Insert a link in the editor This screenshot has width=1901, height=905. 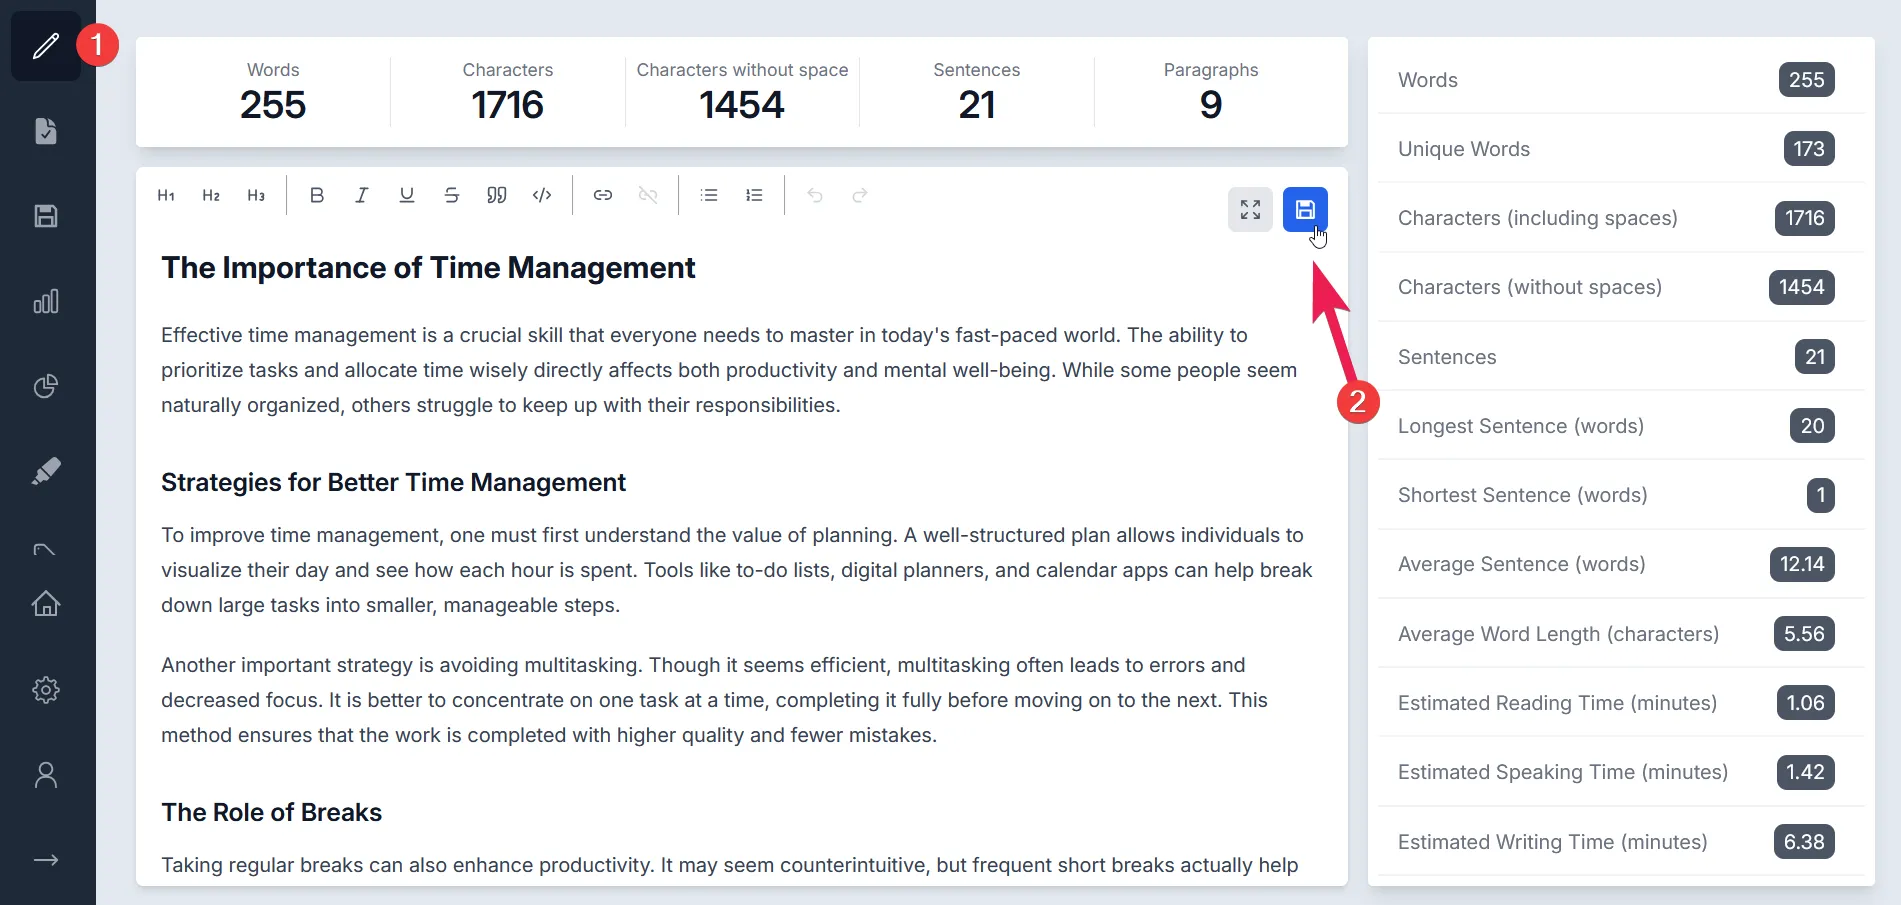tap(603, 196)
